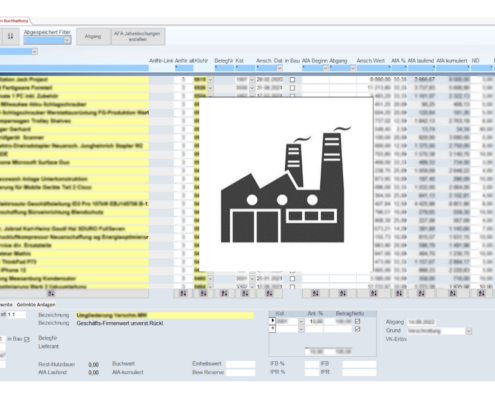Switch to the Buchhaltung tab
This screenshot has width=495, height=400.
(x=14, y=21)
